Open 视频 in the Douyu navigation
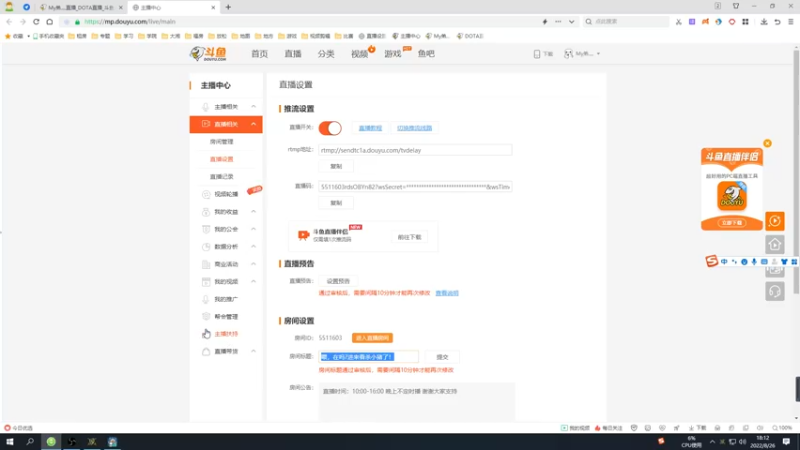The width and height of the screenshot is (800, 450). pos(359,54)
